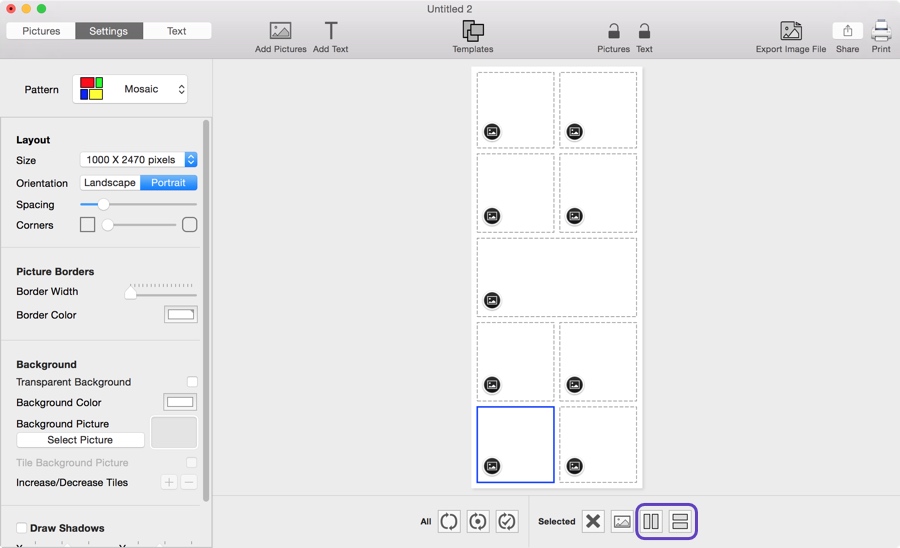Click the square corners icon

pos(87,225)
